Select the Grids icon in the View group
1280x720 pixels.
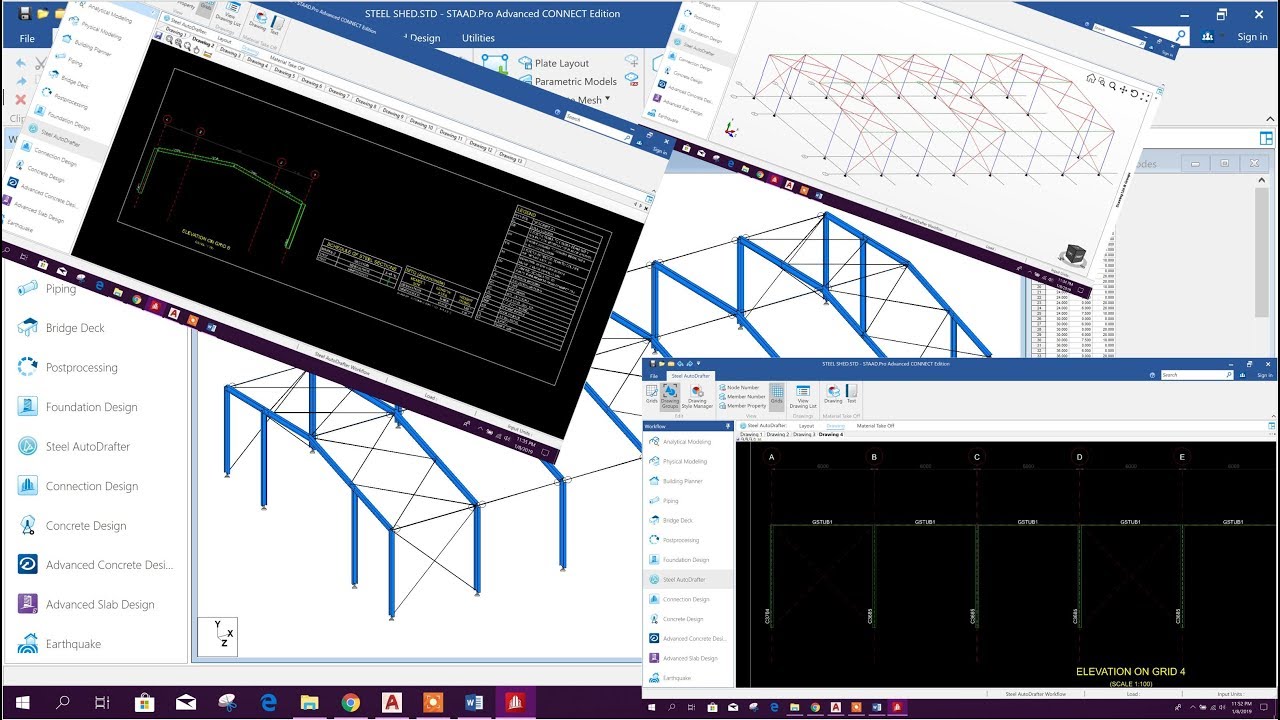(776, 393)
